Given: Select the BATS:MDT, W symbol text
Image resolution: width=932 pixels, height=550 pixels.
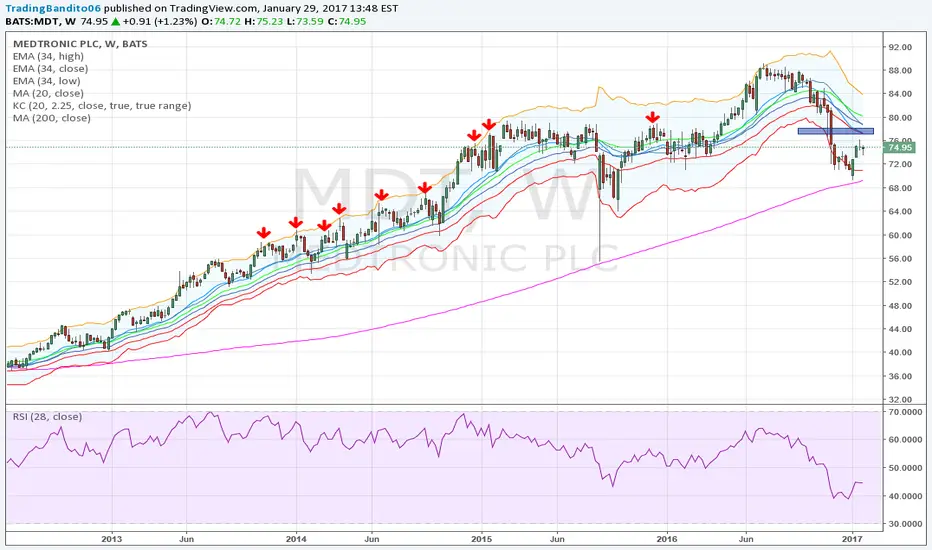Looking at the screenshot, I should (42, 21).
